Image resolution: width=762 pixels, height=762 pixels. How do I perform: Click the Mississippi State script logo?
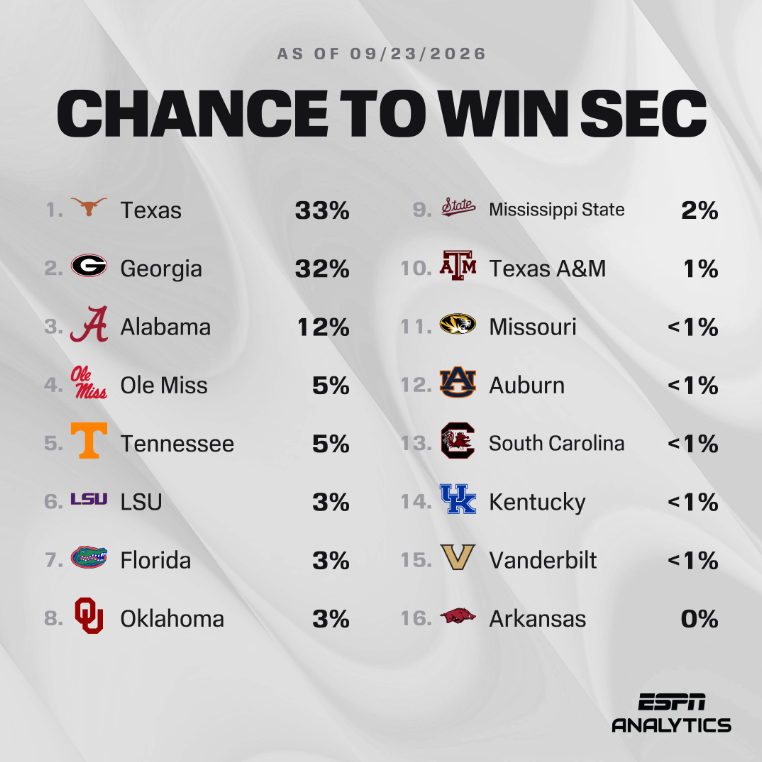click(458, 207)
